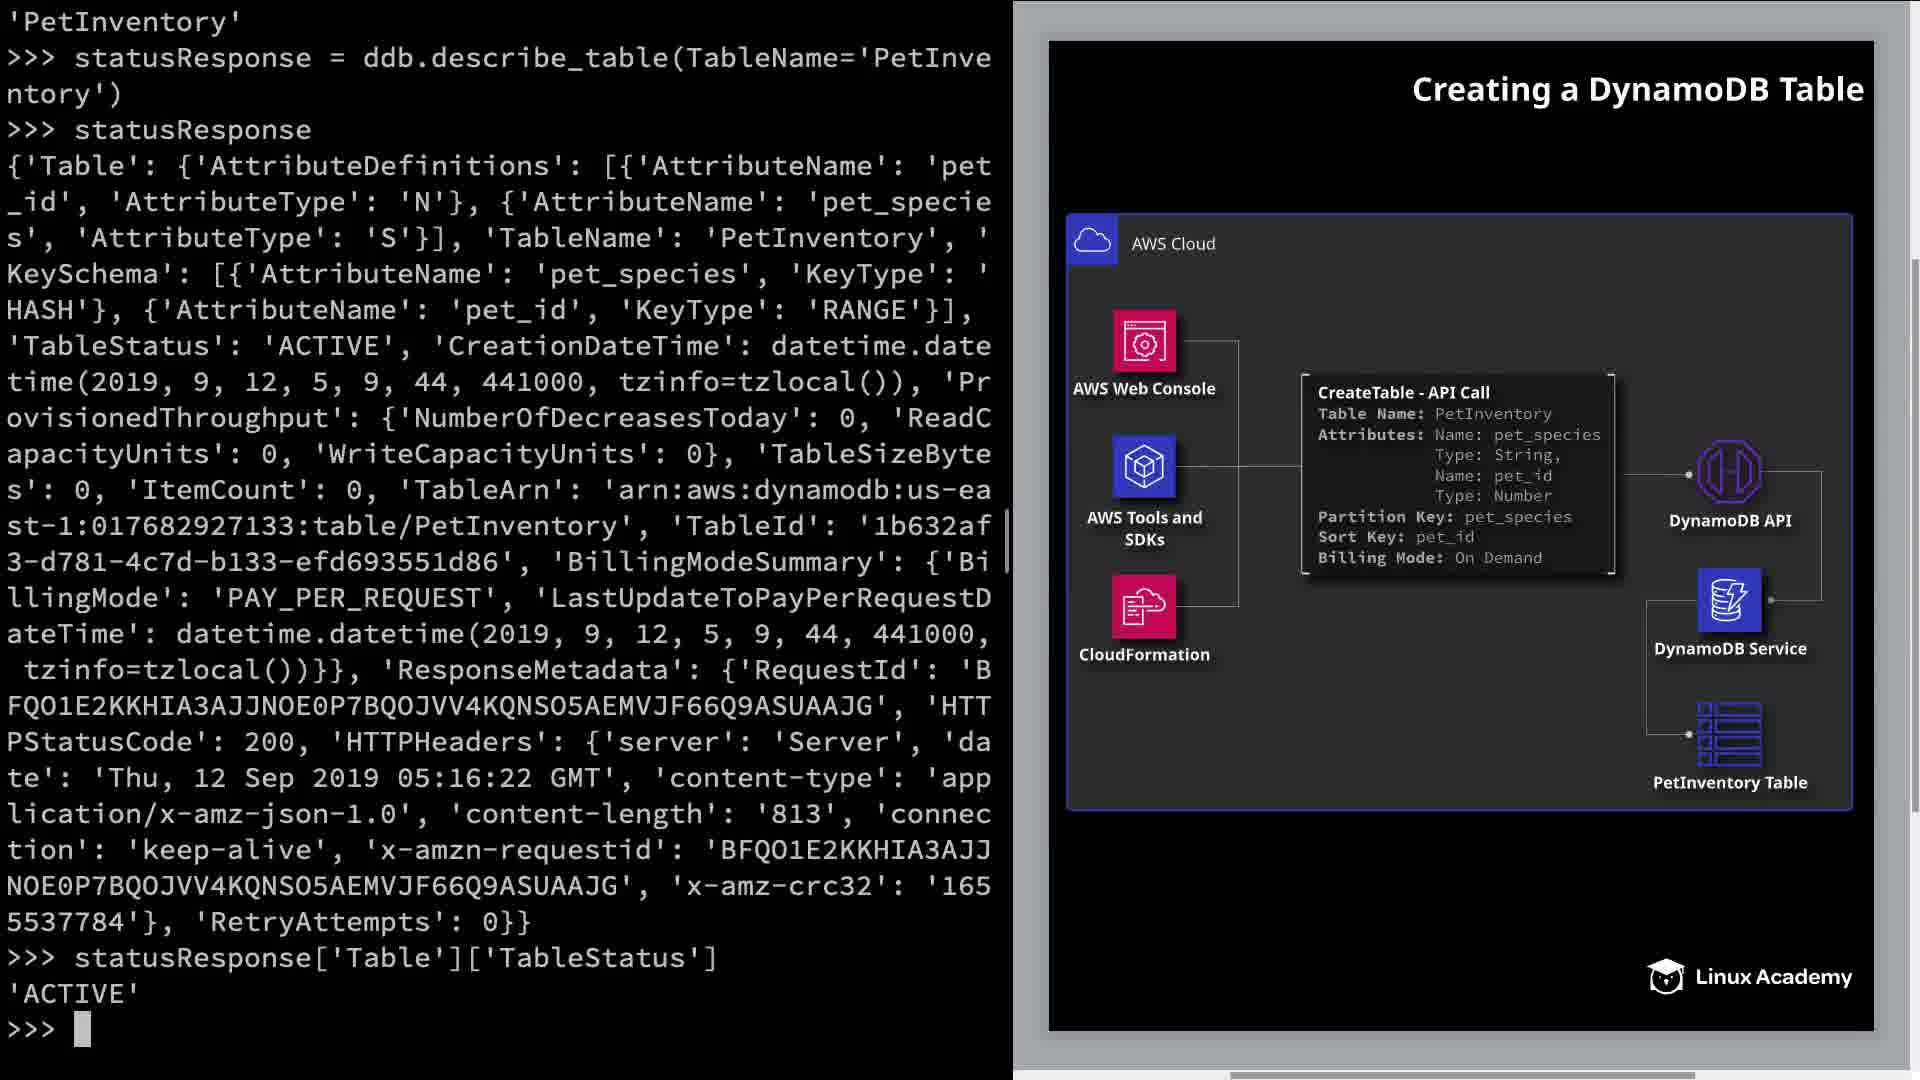Viewport: 1920px width, 1080px height.
Task: Click the Linux Academy text label
Action: point(1773,977)
